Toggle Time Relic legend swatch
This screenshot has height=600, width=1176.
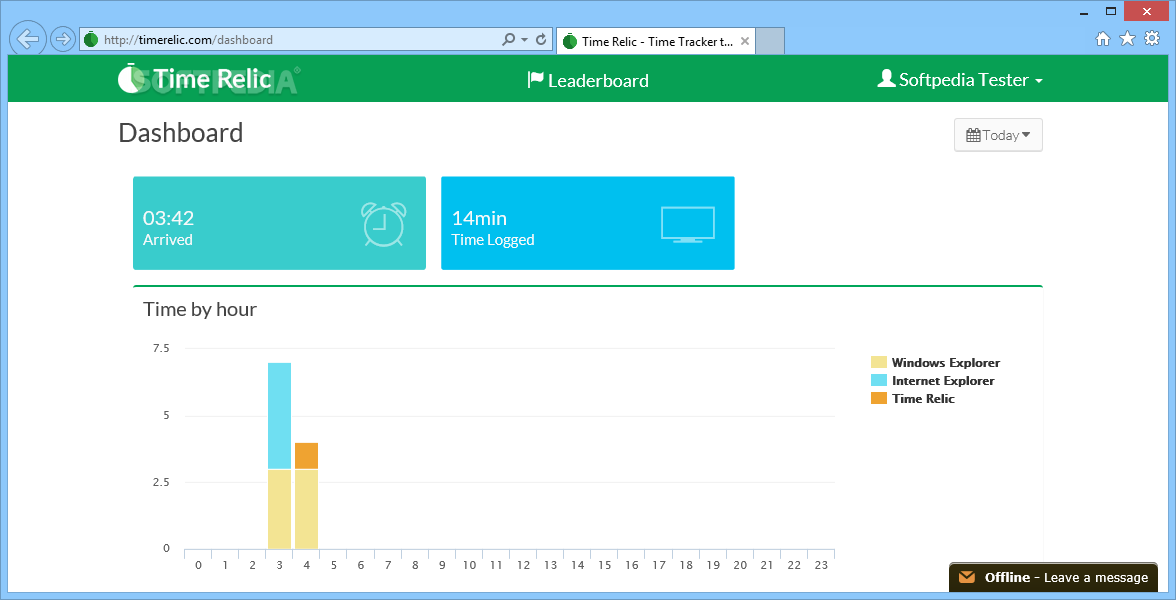(x=878, y=398)
